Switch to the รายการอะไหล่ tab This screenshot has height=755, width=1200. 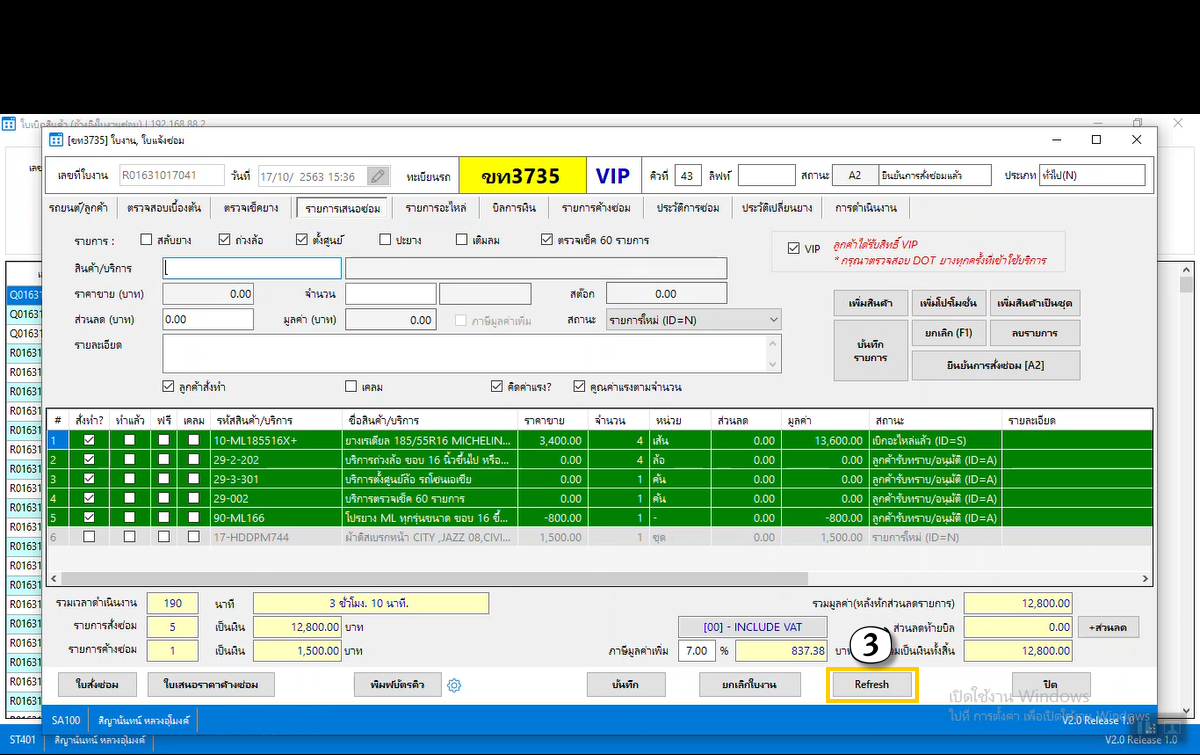click(435, 208)
